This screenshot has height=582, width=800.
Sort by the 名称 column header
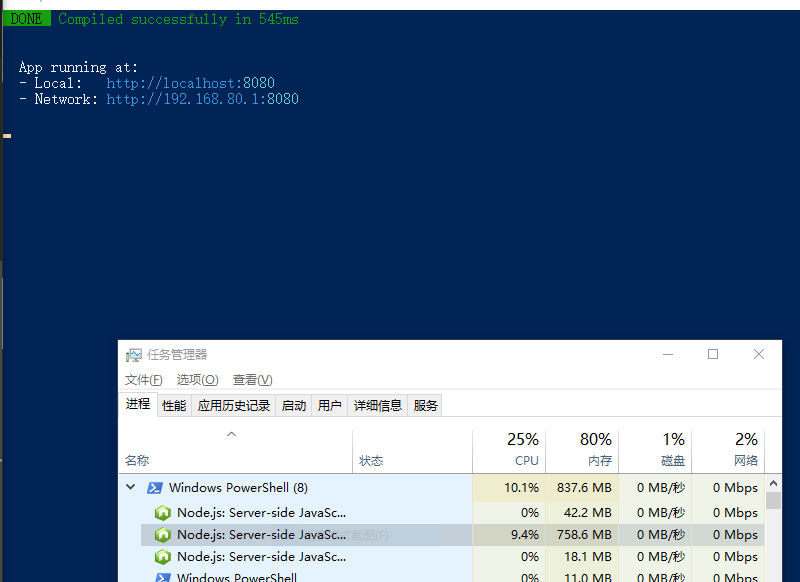pos(235,451)
